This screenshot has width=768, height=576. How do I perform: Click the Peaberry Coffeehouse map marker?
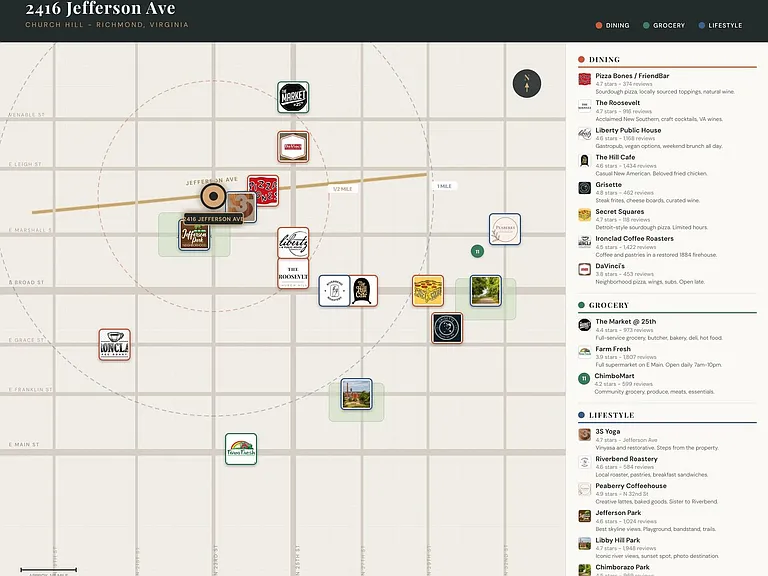tap(504, 229)
